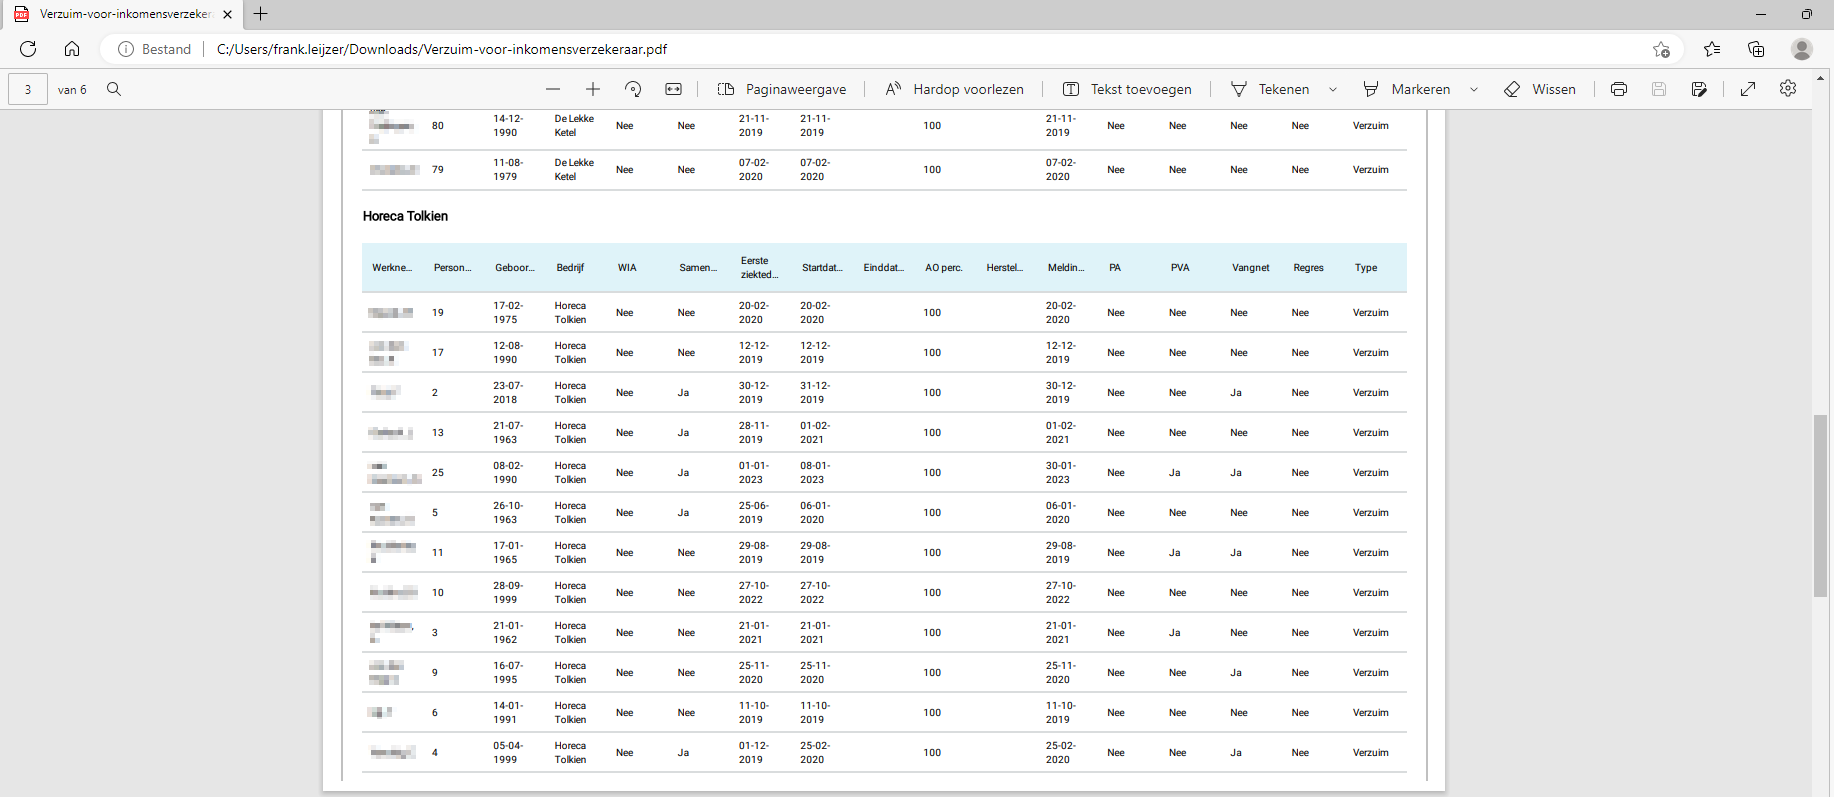Select the Wissen eraser tool
The height and width of the screenshot is (797, 1834).
[x=1540, y=89]
